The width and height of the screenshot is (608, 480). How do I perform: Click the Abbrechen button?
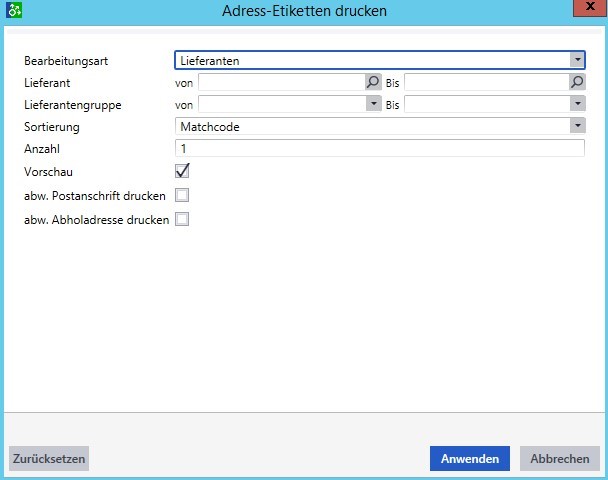559,459
